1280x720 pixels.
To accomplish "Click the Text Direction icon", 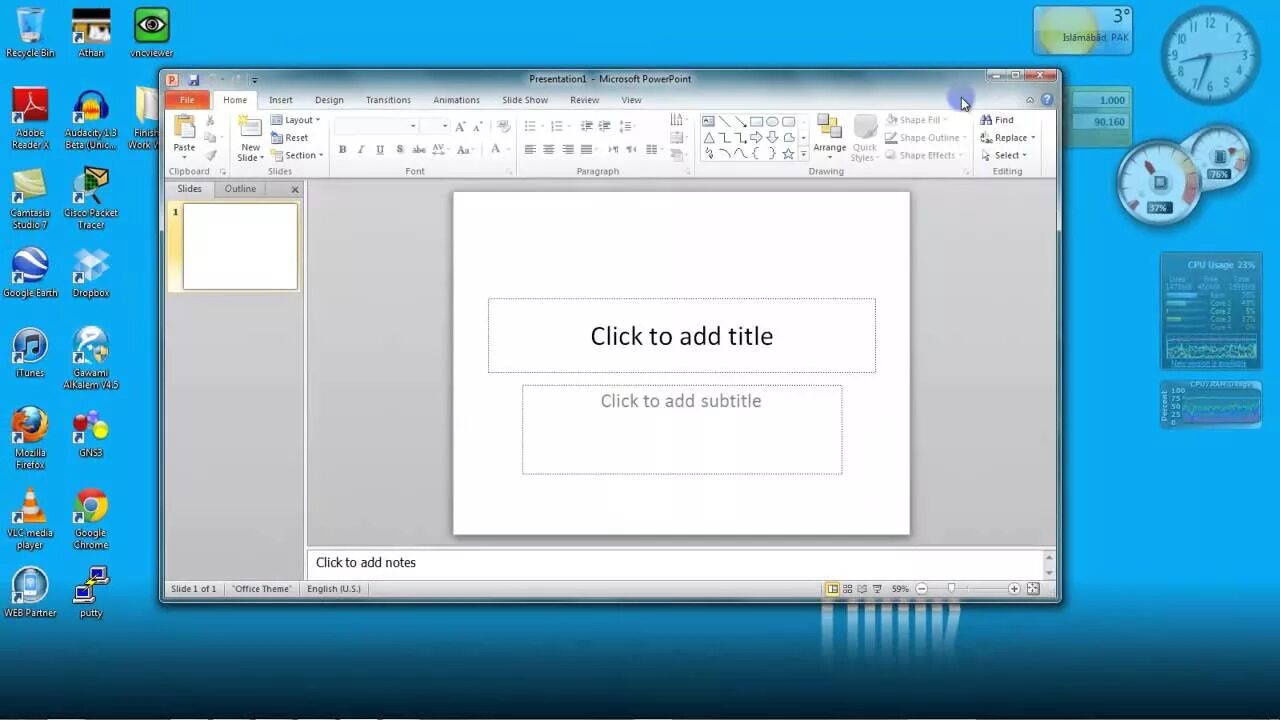I will tap(677, 120).
